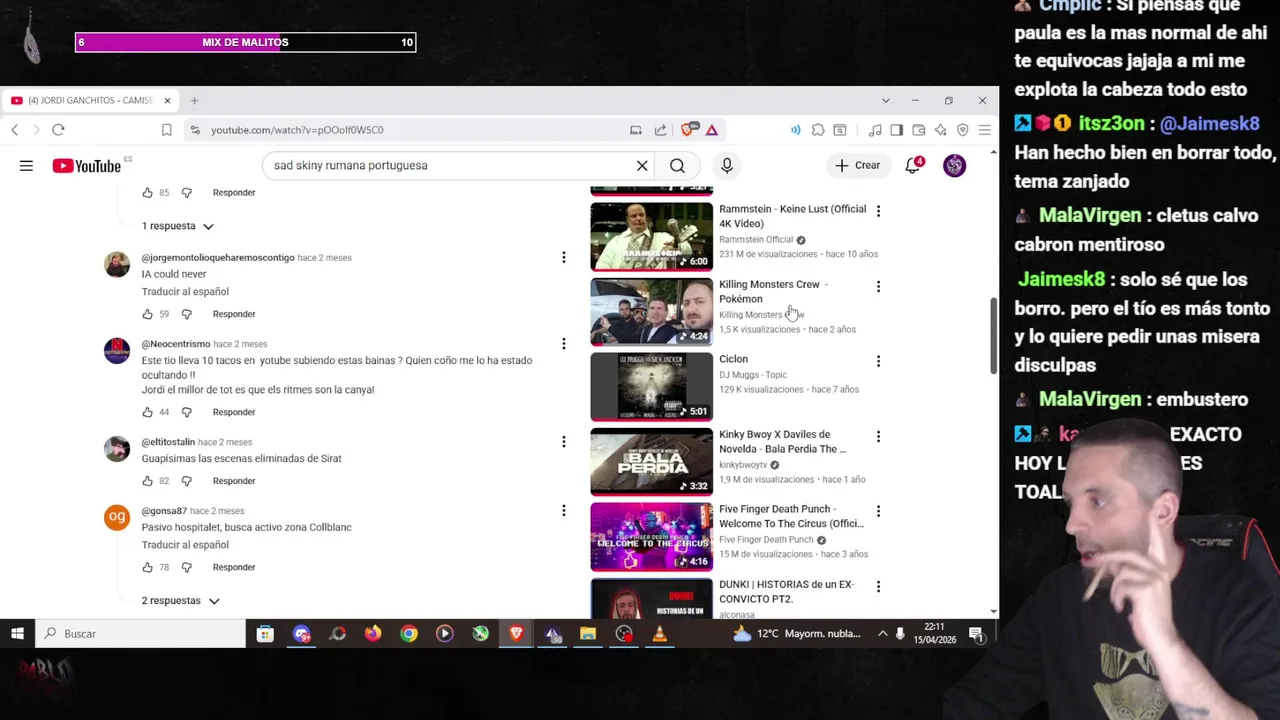
Task: Dislike the comment by @jorgemontolioqueharemoscontigo
Action: tap(186, 314)
